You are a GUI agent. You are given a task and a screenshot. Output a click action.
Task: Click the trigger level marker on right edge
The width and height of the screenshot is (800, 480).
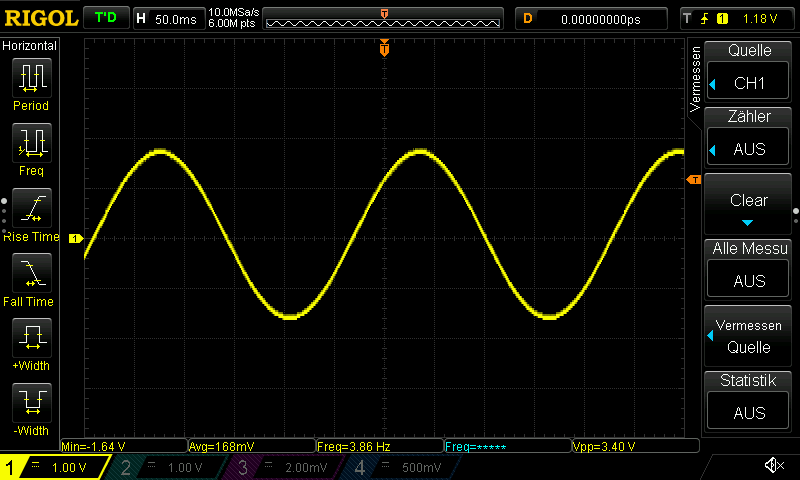(694, 179)
